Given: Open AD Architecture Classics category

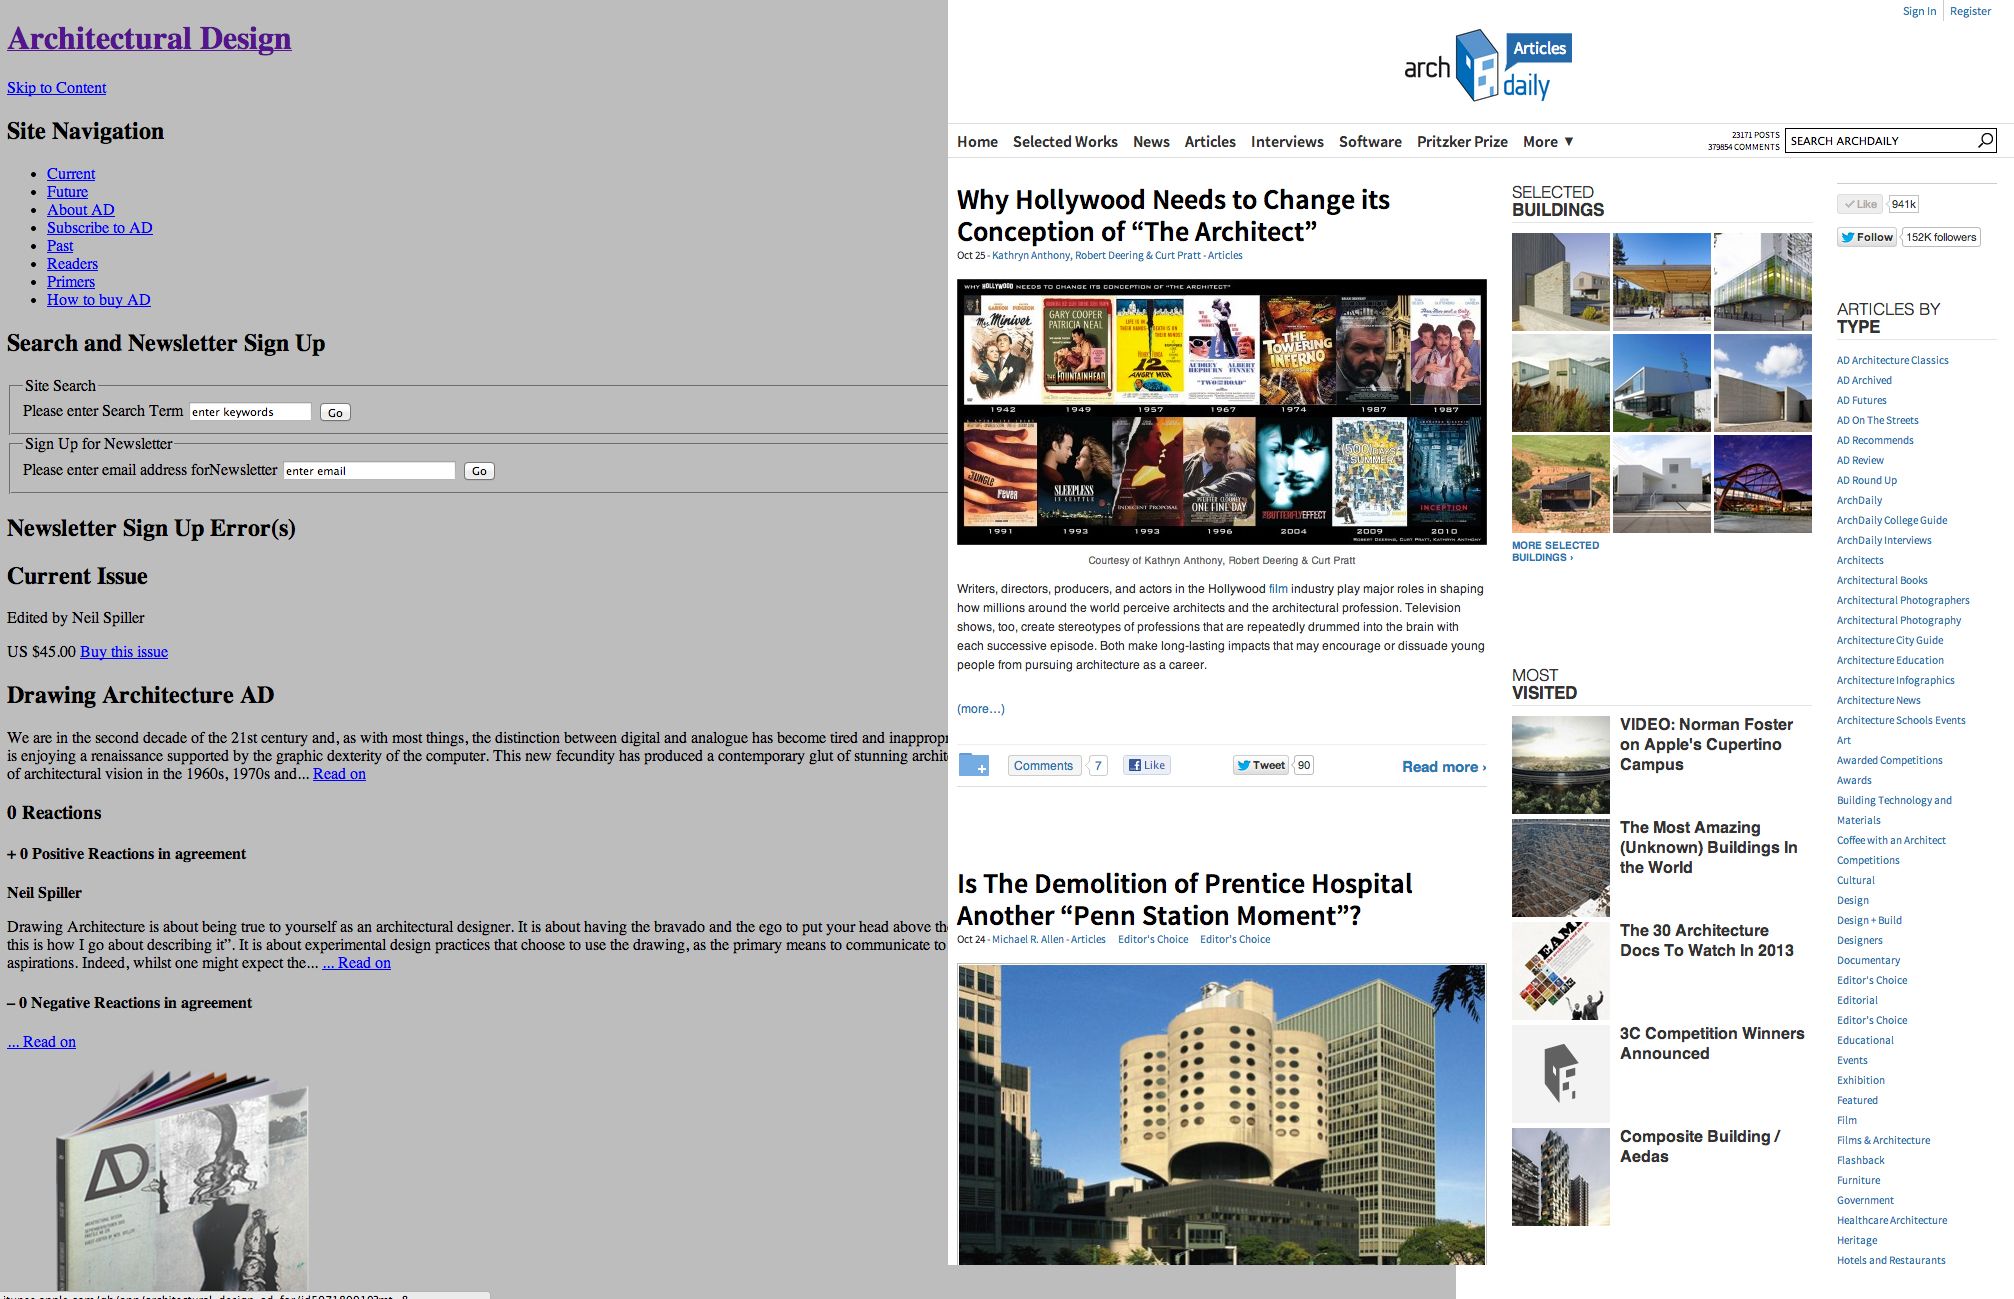Looking at the screenshot, I should coord(1892,360).
